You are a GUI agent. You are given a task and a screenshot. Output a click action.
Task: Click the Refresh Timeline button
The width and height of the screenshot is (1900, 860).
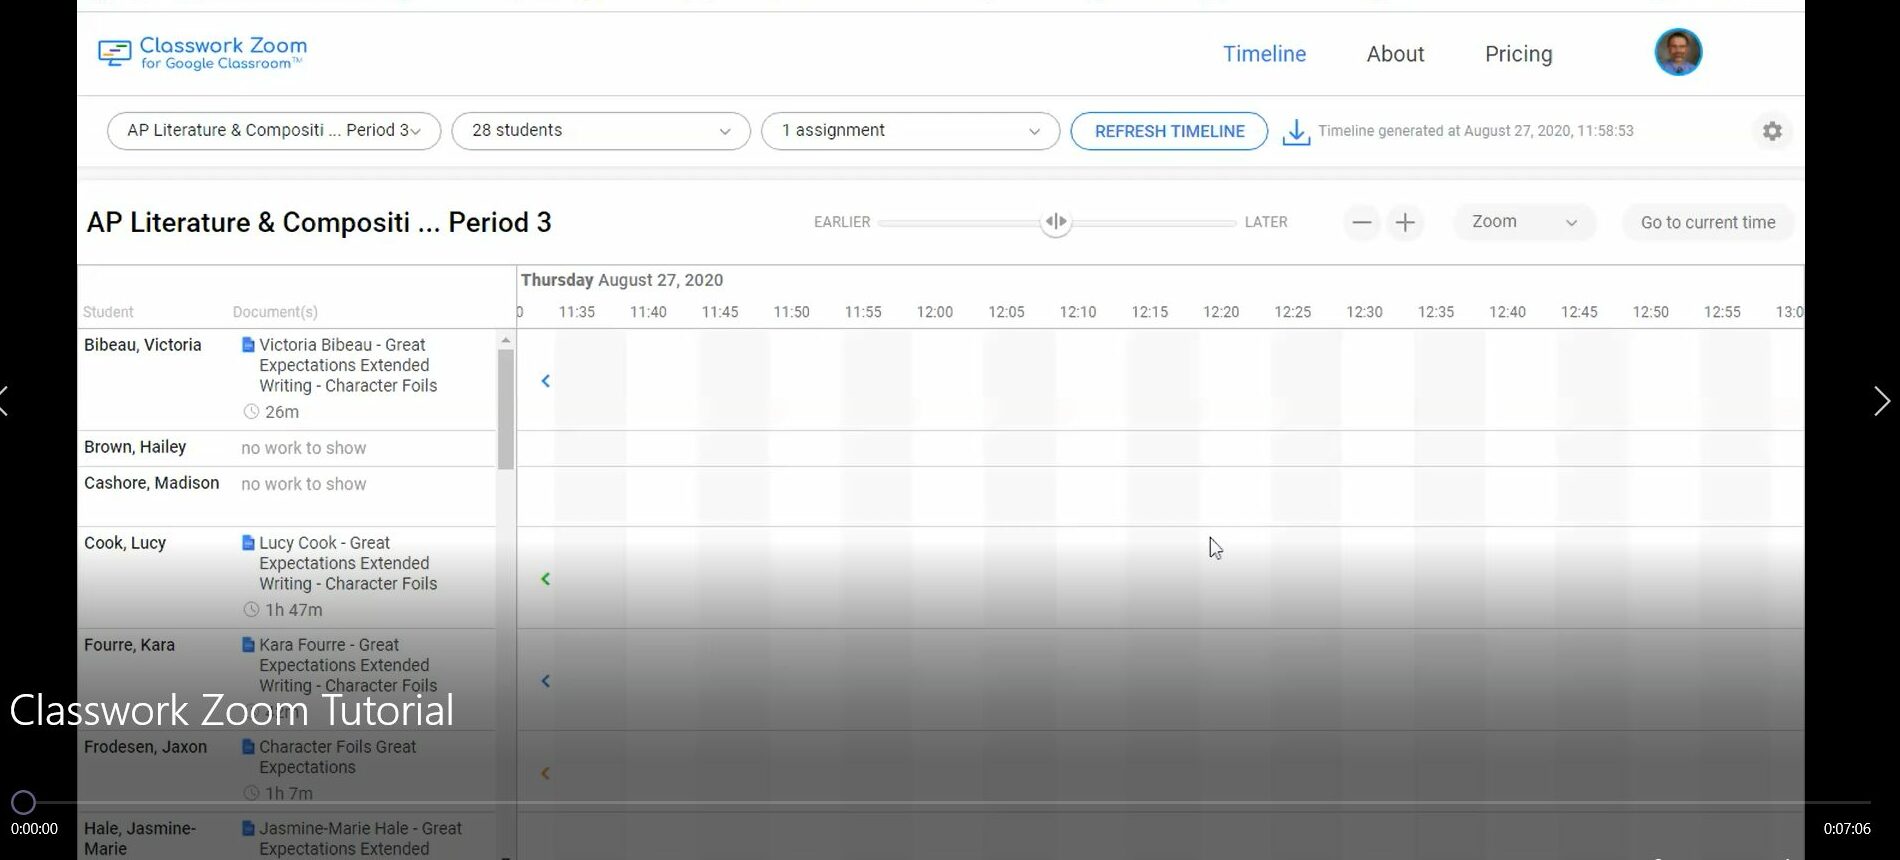pos(1169,131)
